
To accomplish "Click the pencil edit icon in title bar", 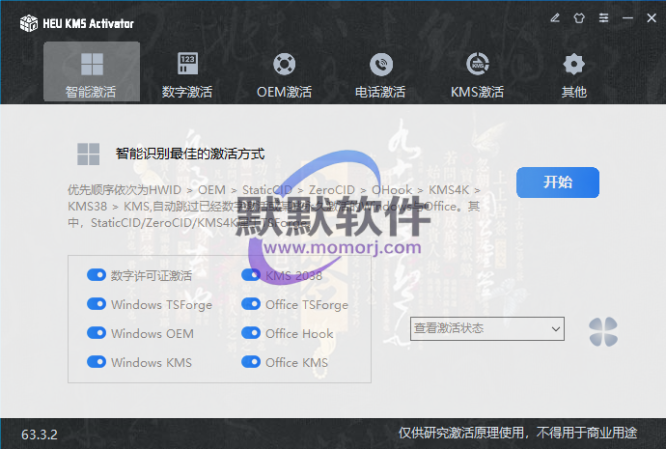I will 556,18.
